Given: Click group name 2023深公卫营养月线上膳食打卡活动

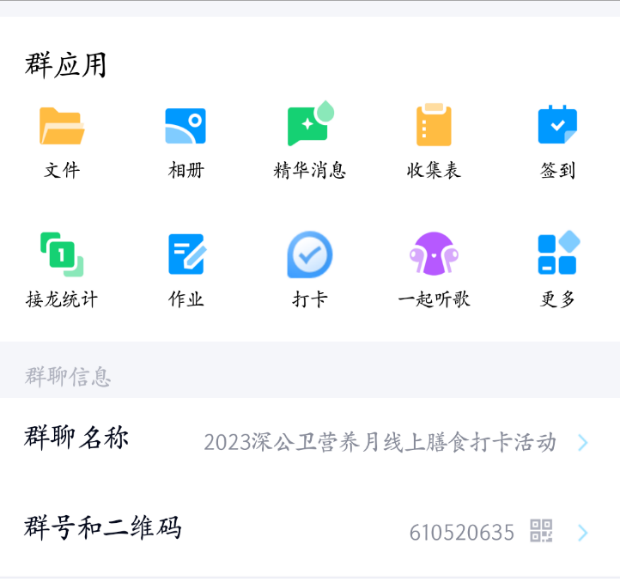Looking at the screenshot, I should (x=380, y=442).
